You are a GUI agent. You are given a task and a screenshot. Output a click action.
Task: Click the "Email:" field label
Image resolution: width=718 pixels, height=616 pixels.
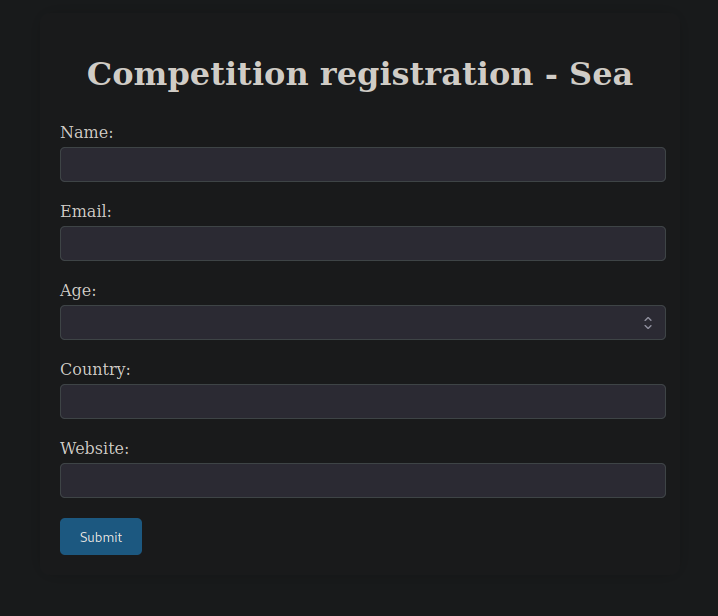pos(86,212)
